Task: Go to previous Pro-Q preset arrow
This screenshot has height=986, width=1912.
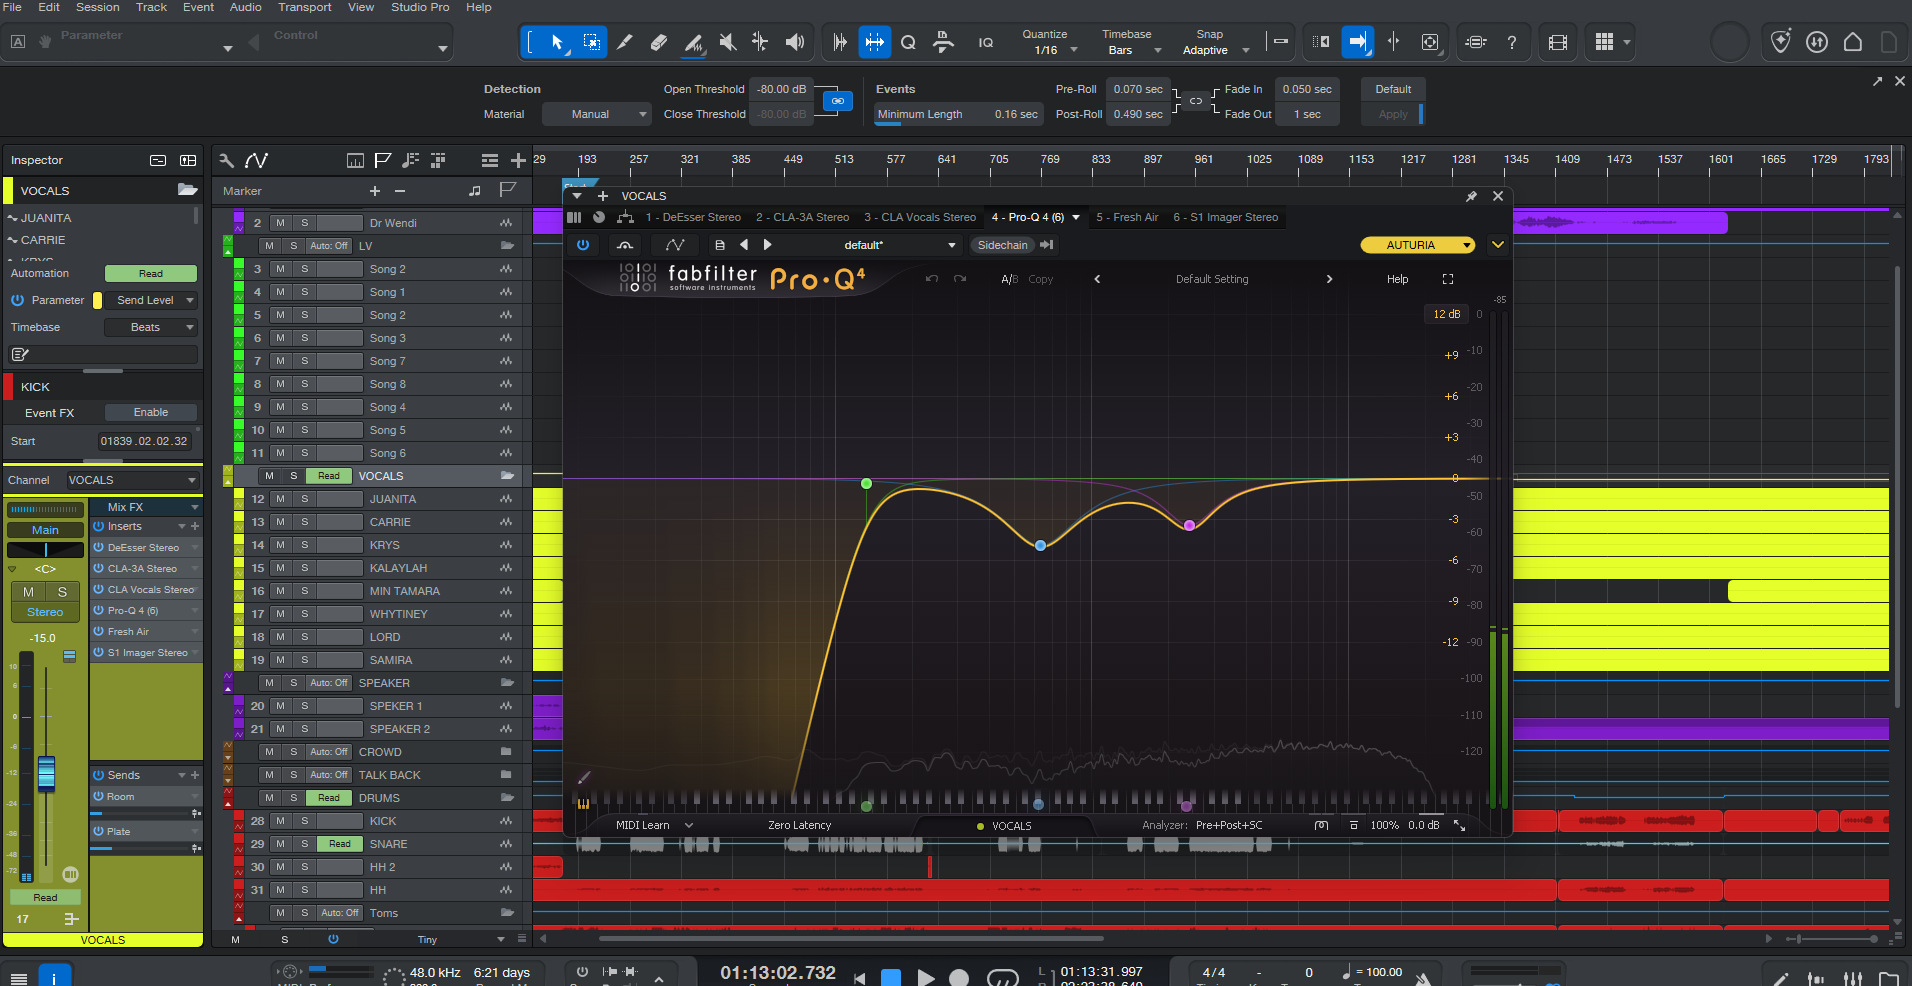Action: (x=1097, y=279)
